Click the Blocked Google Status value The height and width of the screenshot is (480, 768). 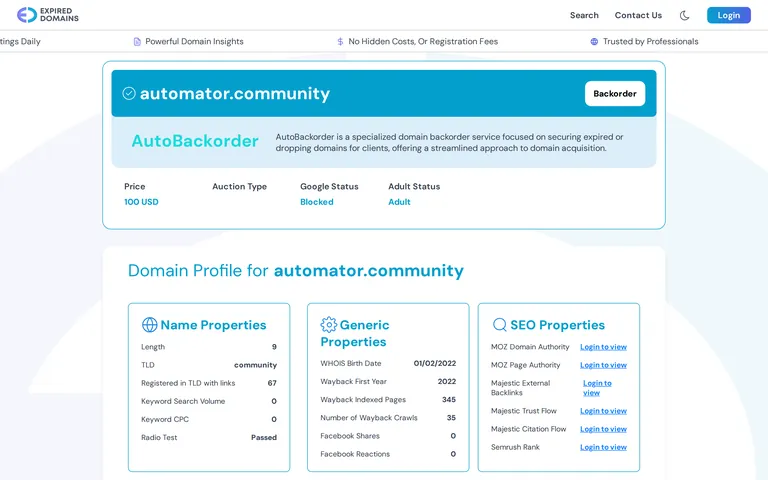[x=316, y=202]
